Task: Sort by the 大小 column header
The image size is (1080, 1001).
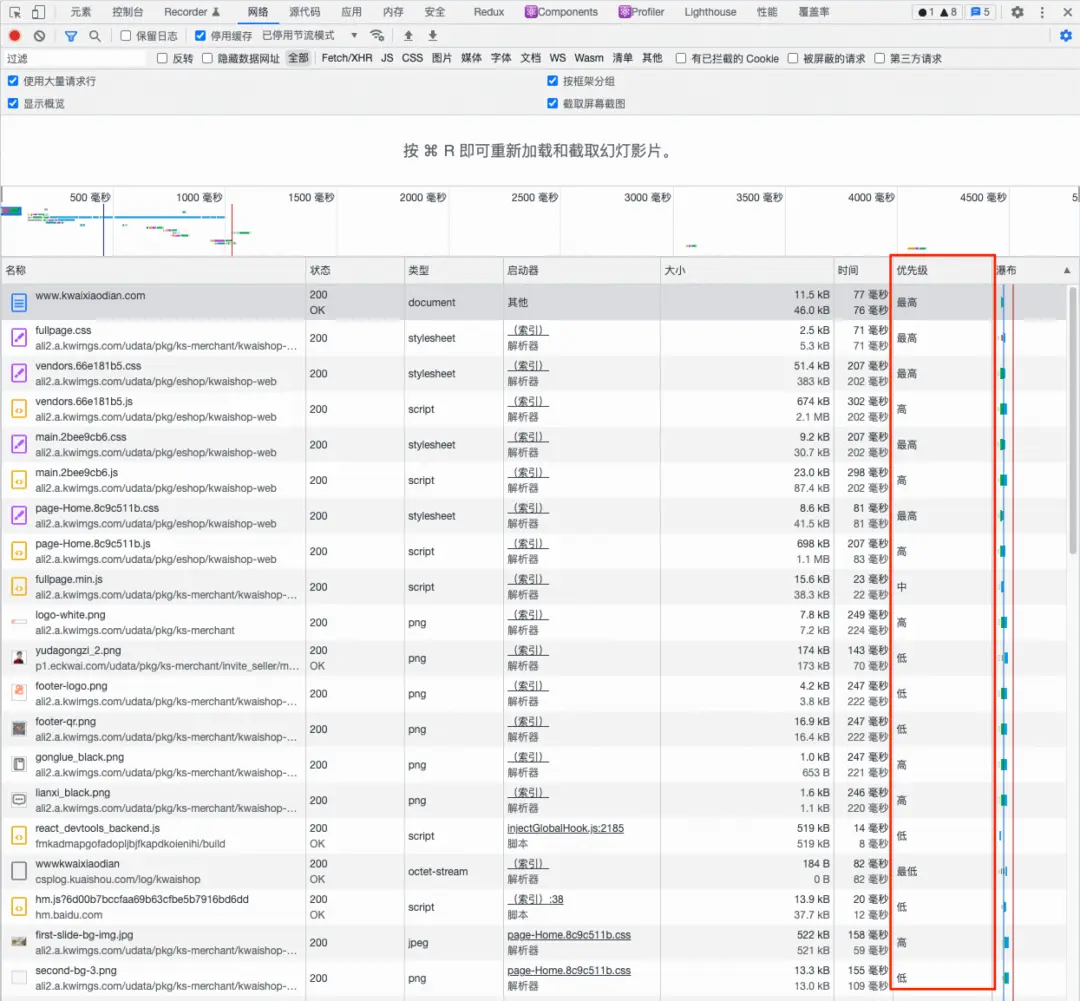Action: tap(747, 270)
